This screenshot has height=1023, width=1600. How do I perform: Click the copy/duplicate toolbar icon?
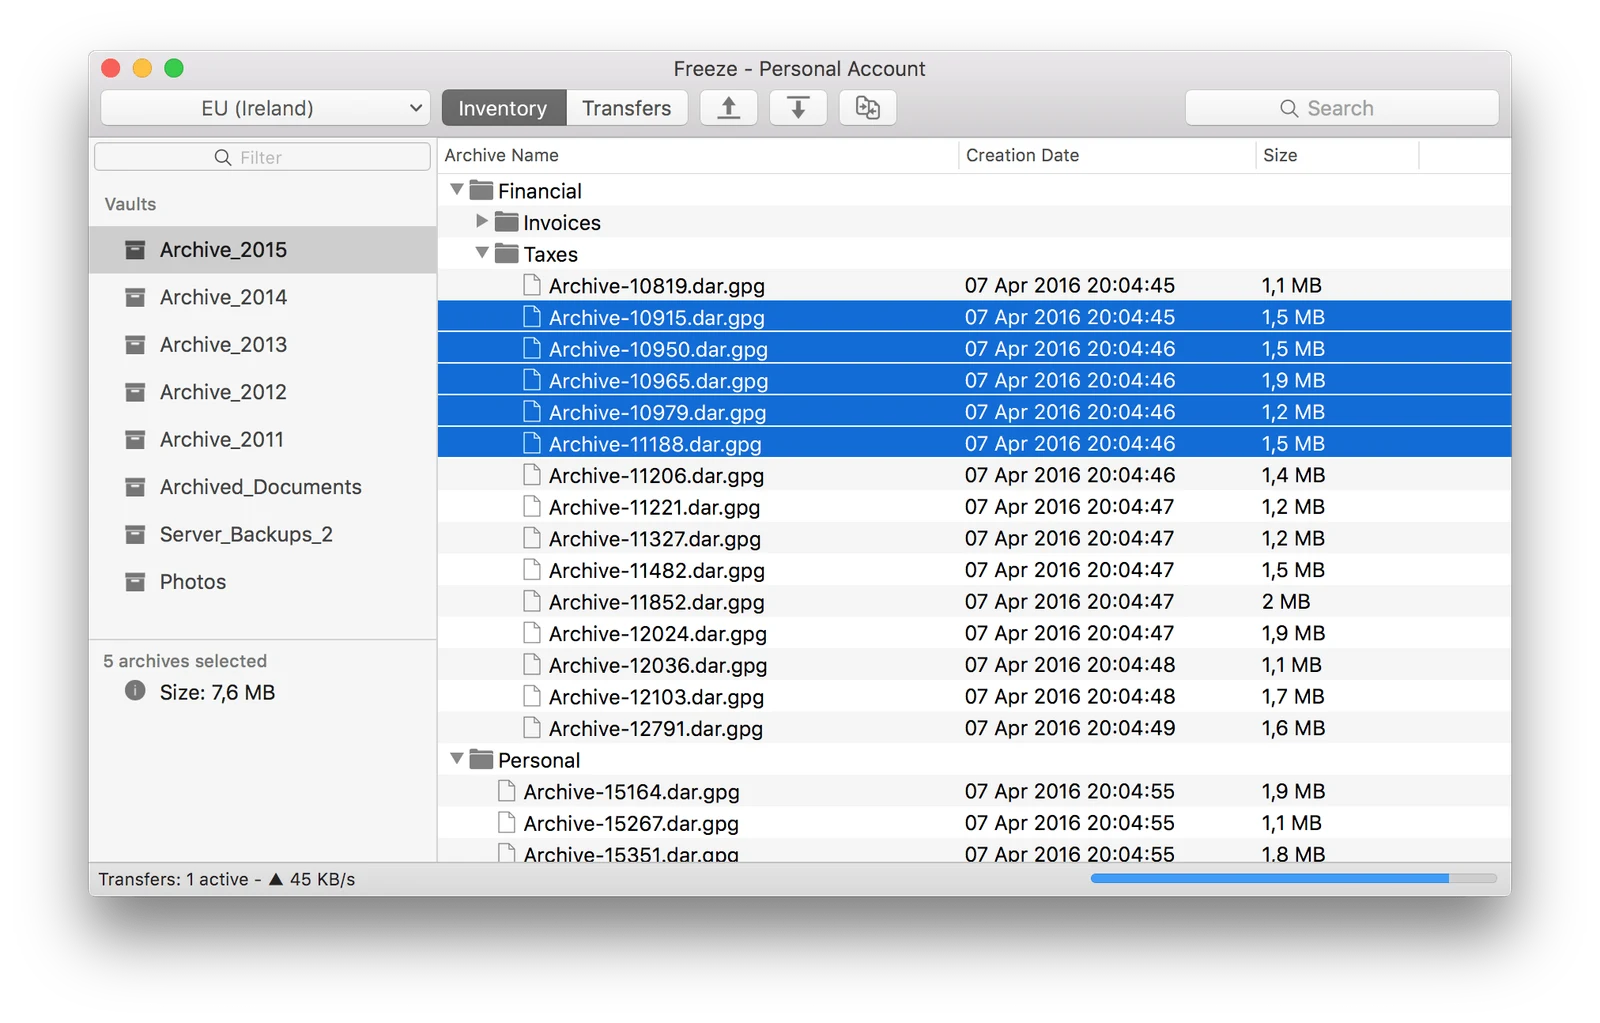coord(868,108)
